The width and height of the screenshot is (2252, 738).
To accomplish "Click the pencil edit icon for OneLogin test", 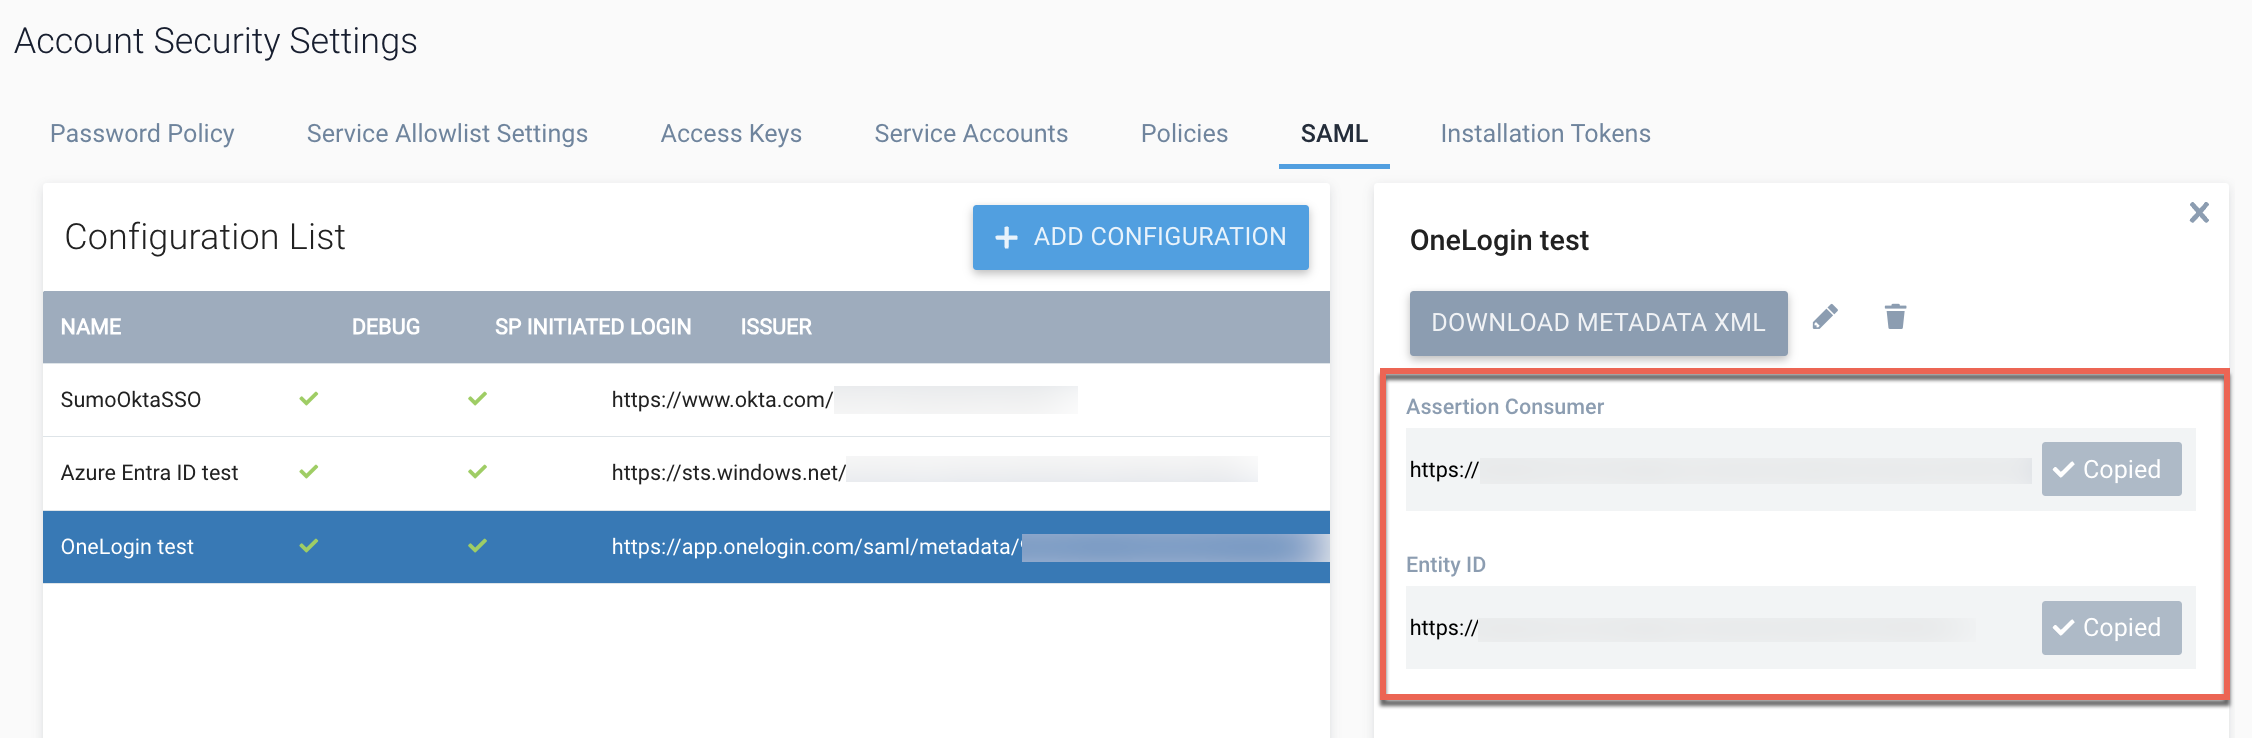I will [x=1825, y=318].
